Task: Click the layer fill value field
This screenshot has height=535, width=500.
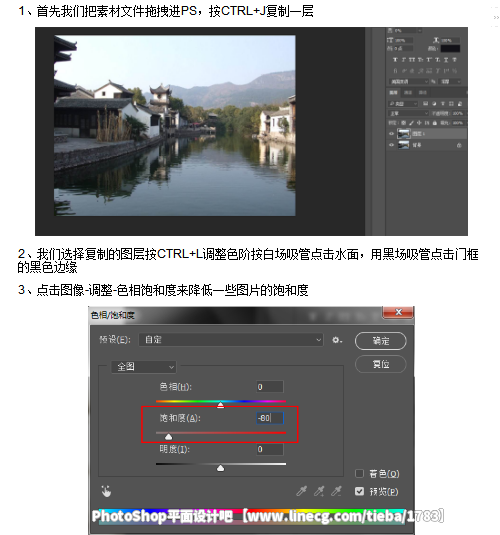Action: point(458,123)
